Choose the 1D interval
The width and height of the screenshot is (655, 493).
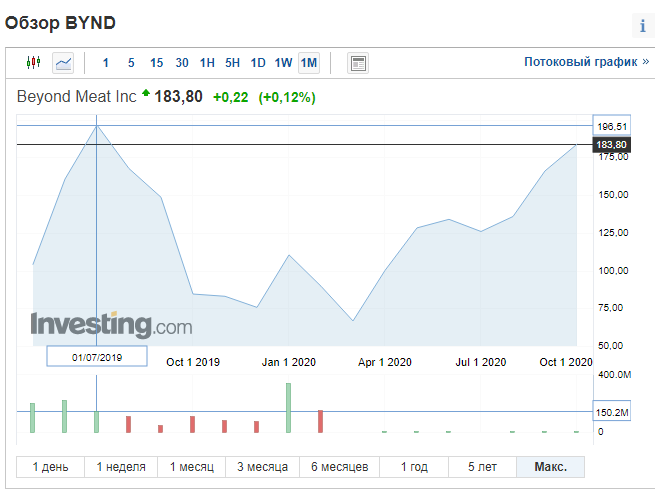pos(258,63)
